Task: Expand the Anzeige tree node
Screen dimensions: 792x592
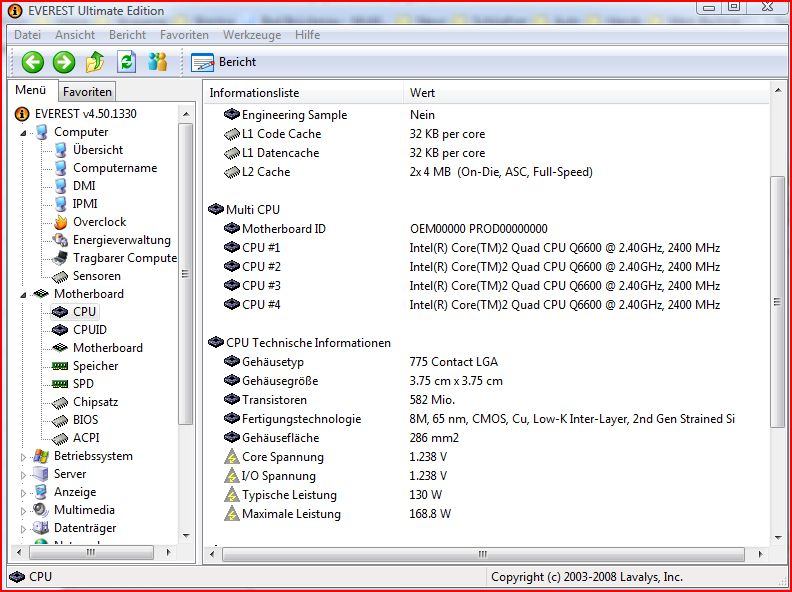Action: (x=23, y=492)
